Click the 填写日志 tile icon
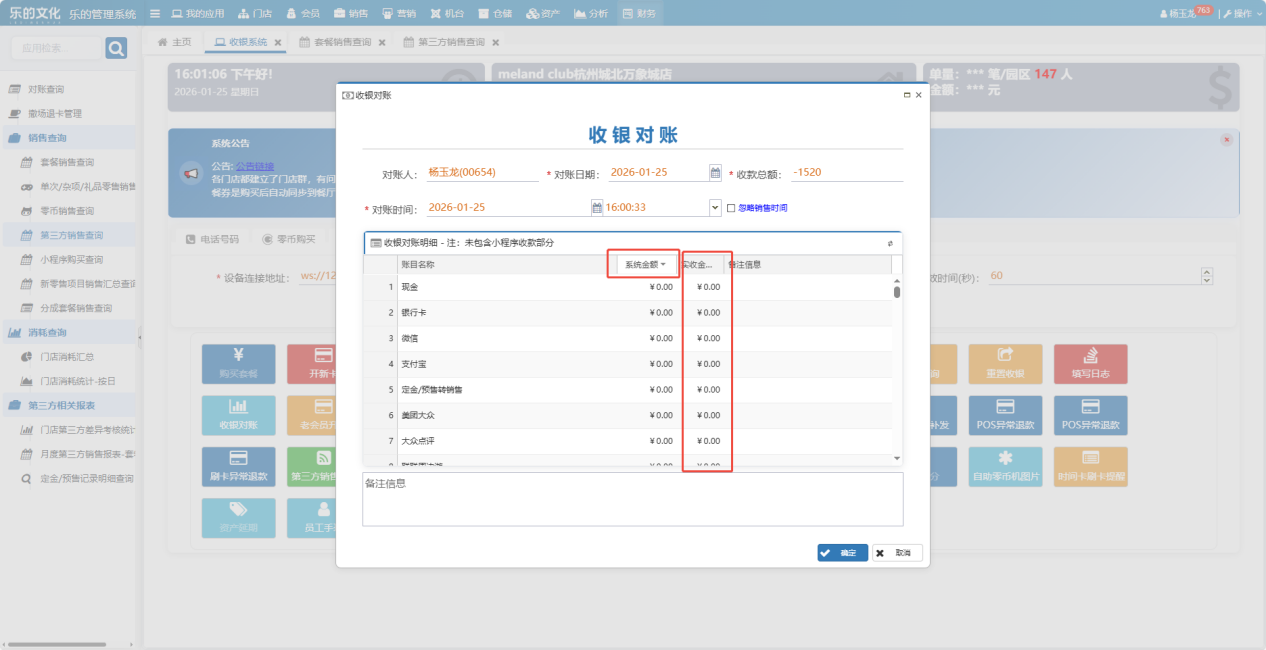This screenshot has width=1266, height=650. pyautogui.click(x=1090, y=356)
